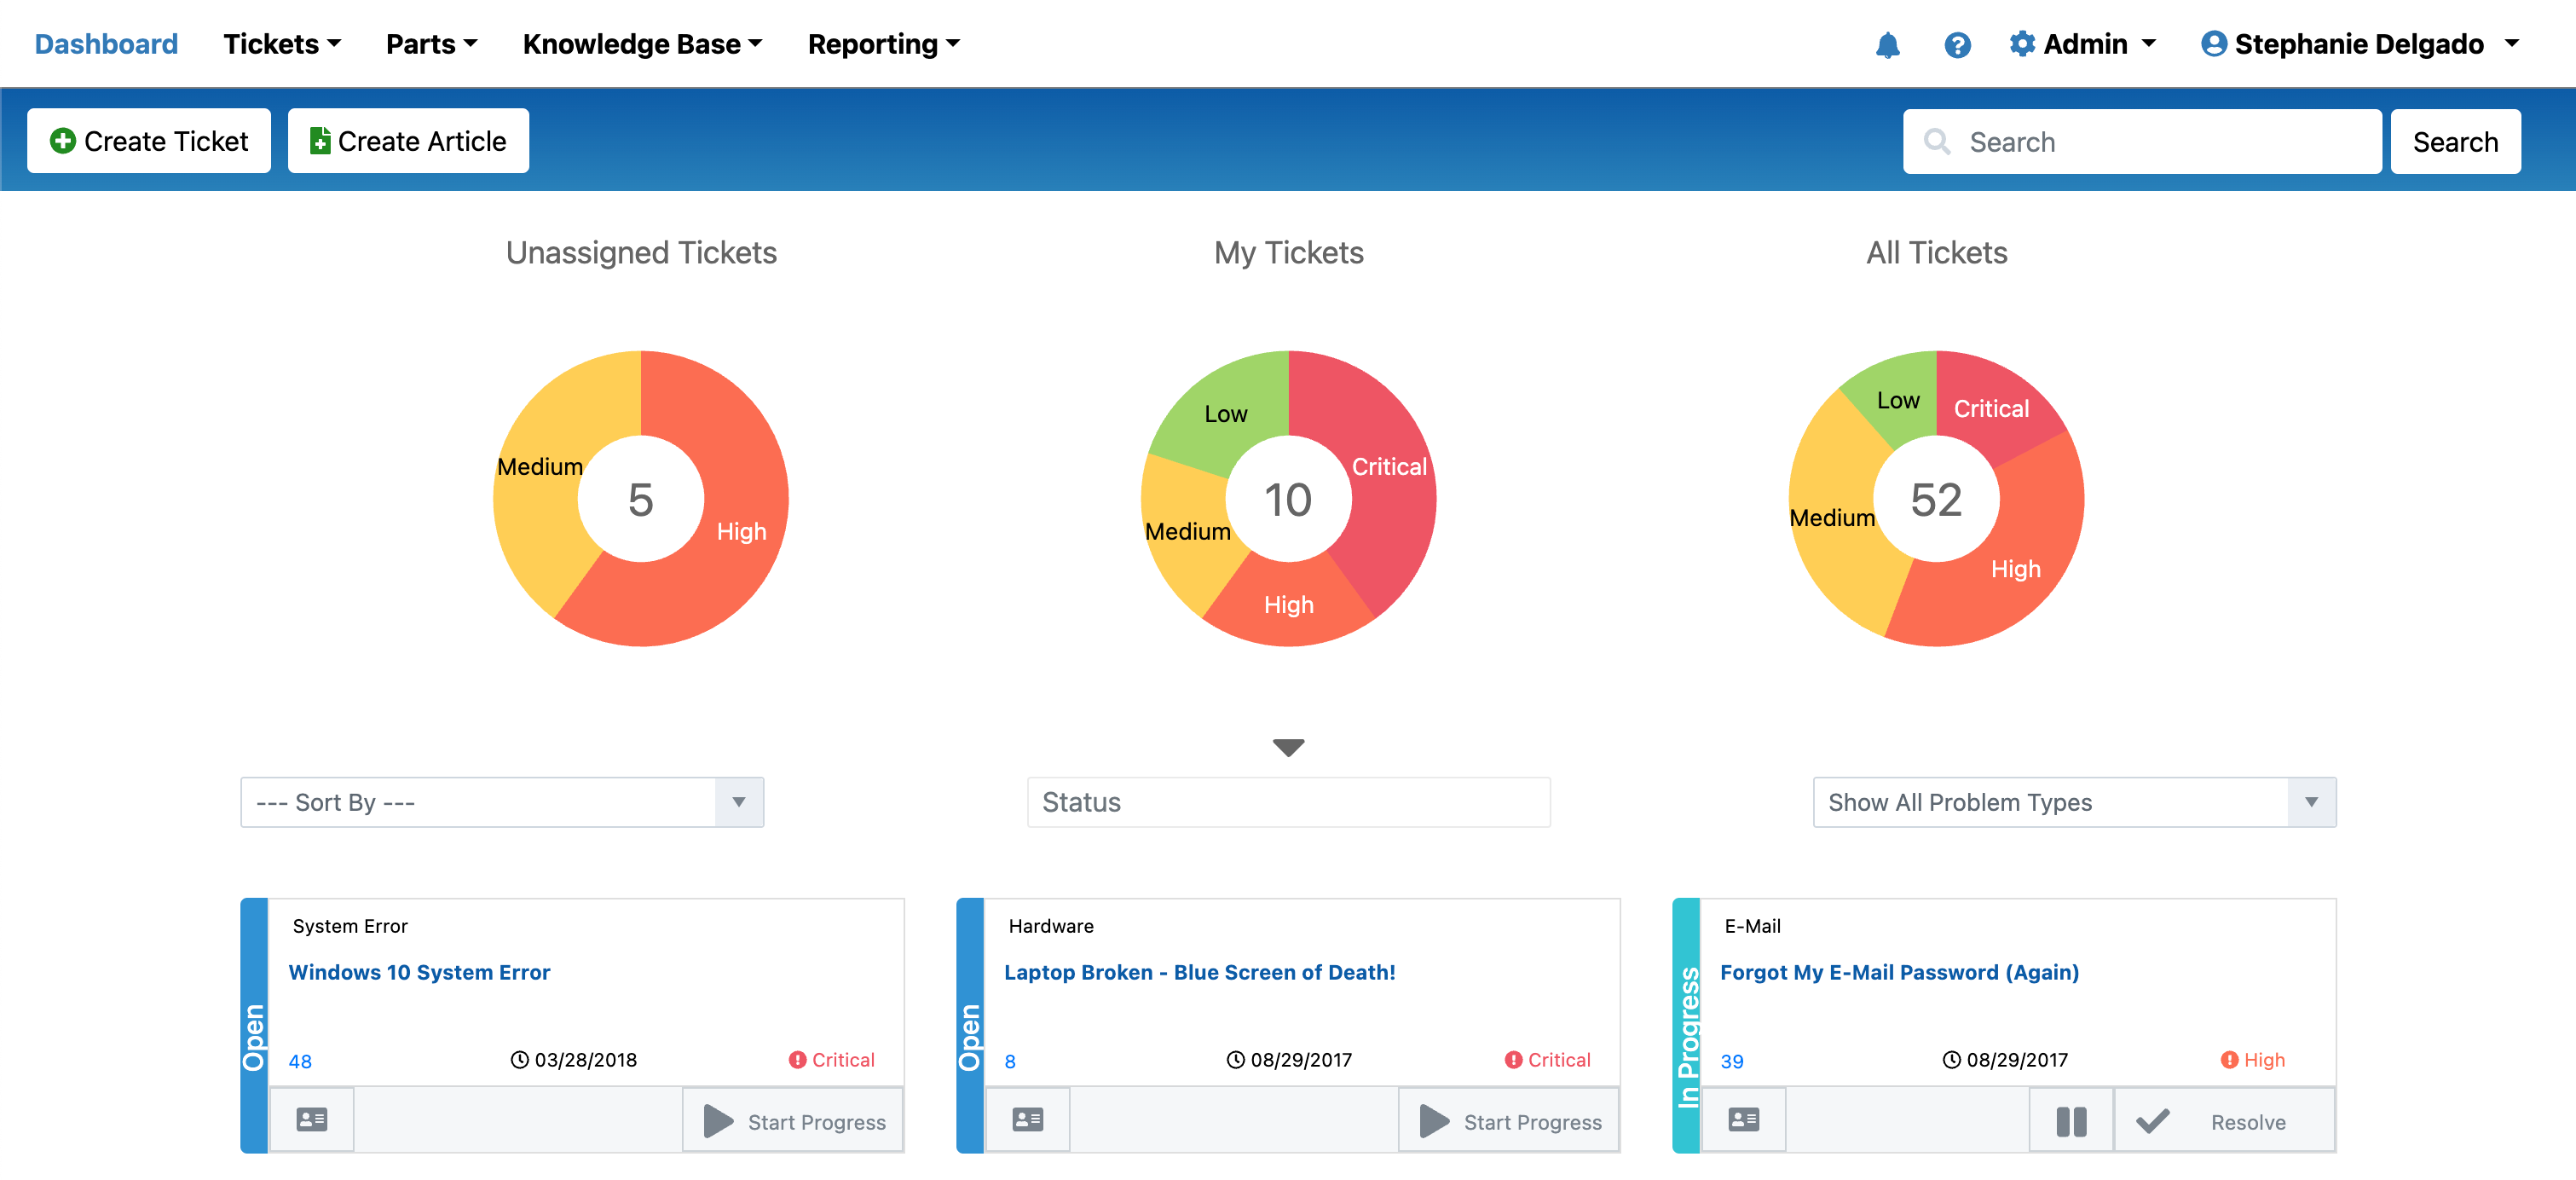The width and height of the screenshot is (2576, 1180).
Task: Click contact card icon on Windows 10 ticket
Action: [x=312, y=1120]
